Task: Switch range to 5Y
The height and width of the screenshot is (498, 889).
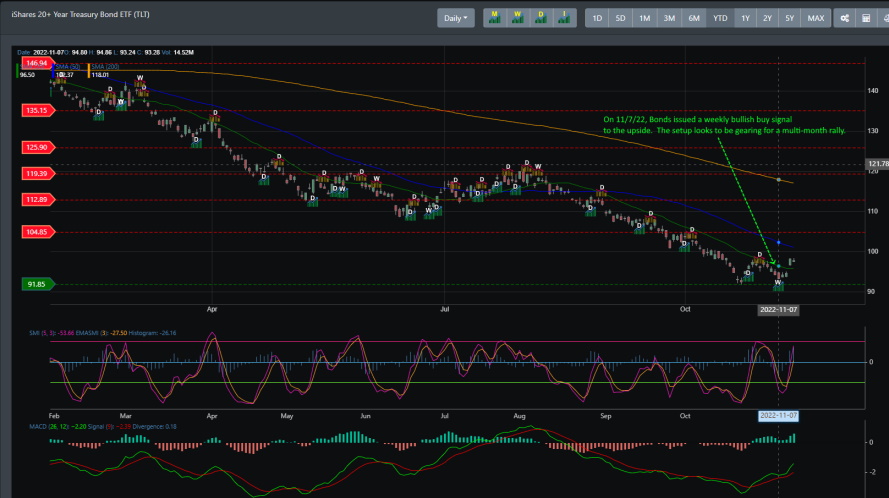Action: (x=789, y=18)
